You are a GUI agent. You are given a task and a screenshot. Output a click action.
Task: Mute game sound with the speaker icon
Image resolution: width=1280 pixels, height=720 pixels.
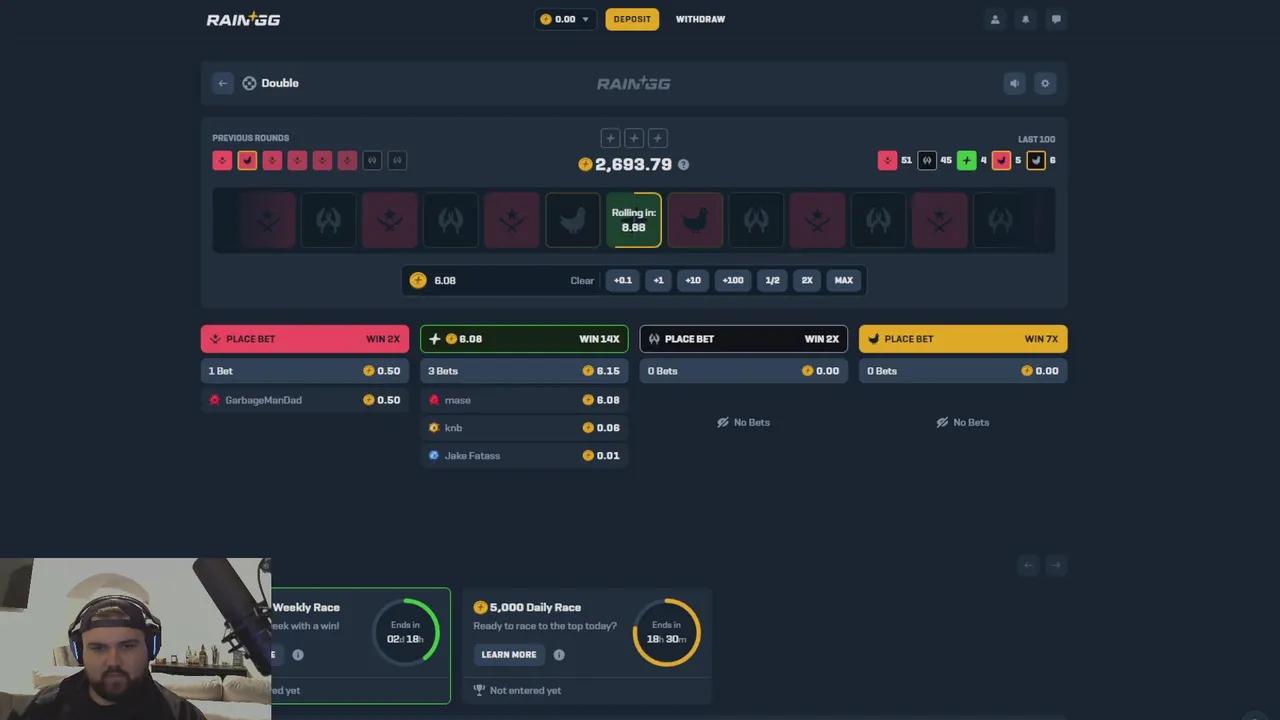[x=1014, y=83]
